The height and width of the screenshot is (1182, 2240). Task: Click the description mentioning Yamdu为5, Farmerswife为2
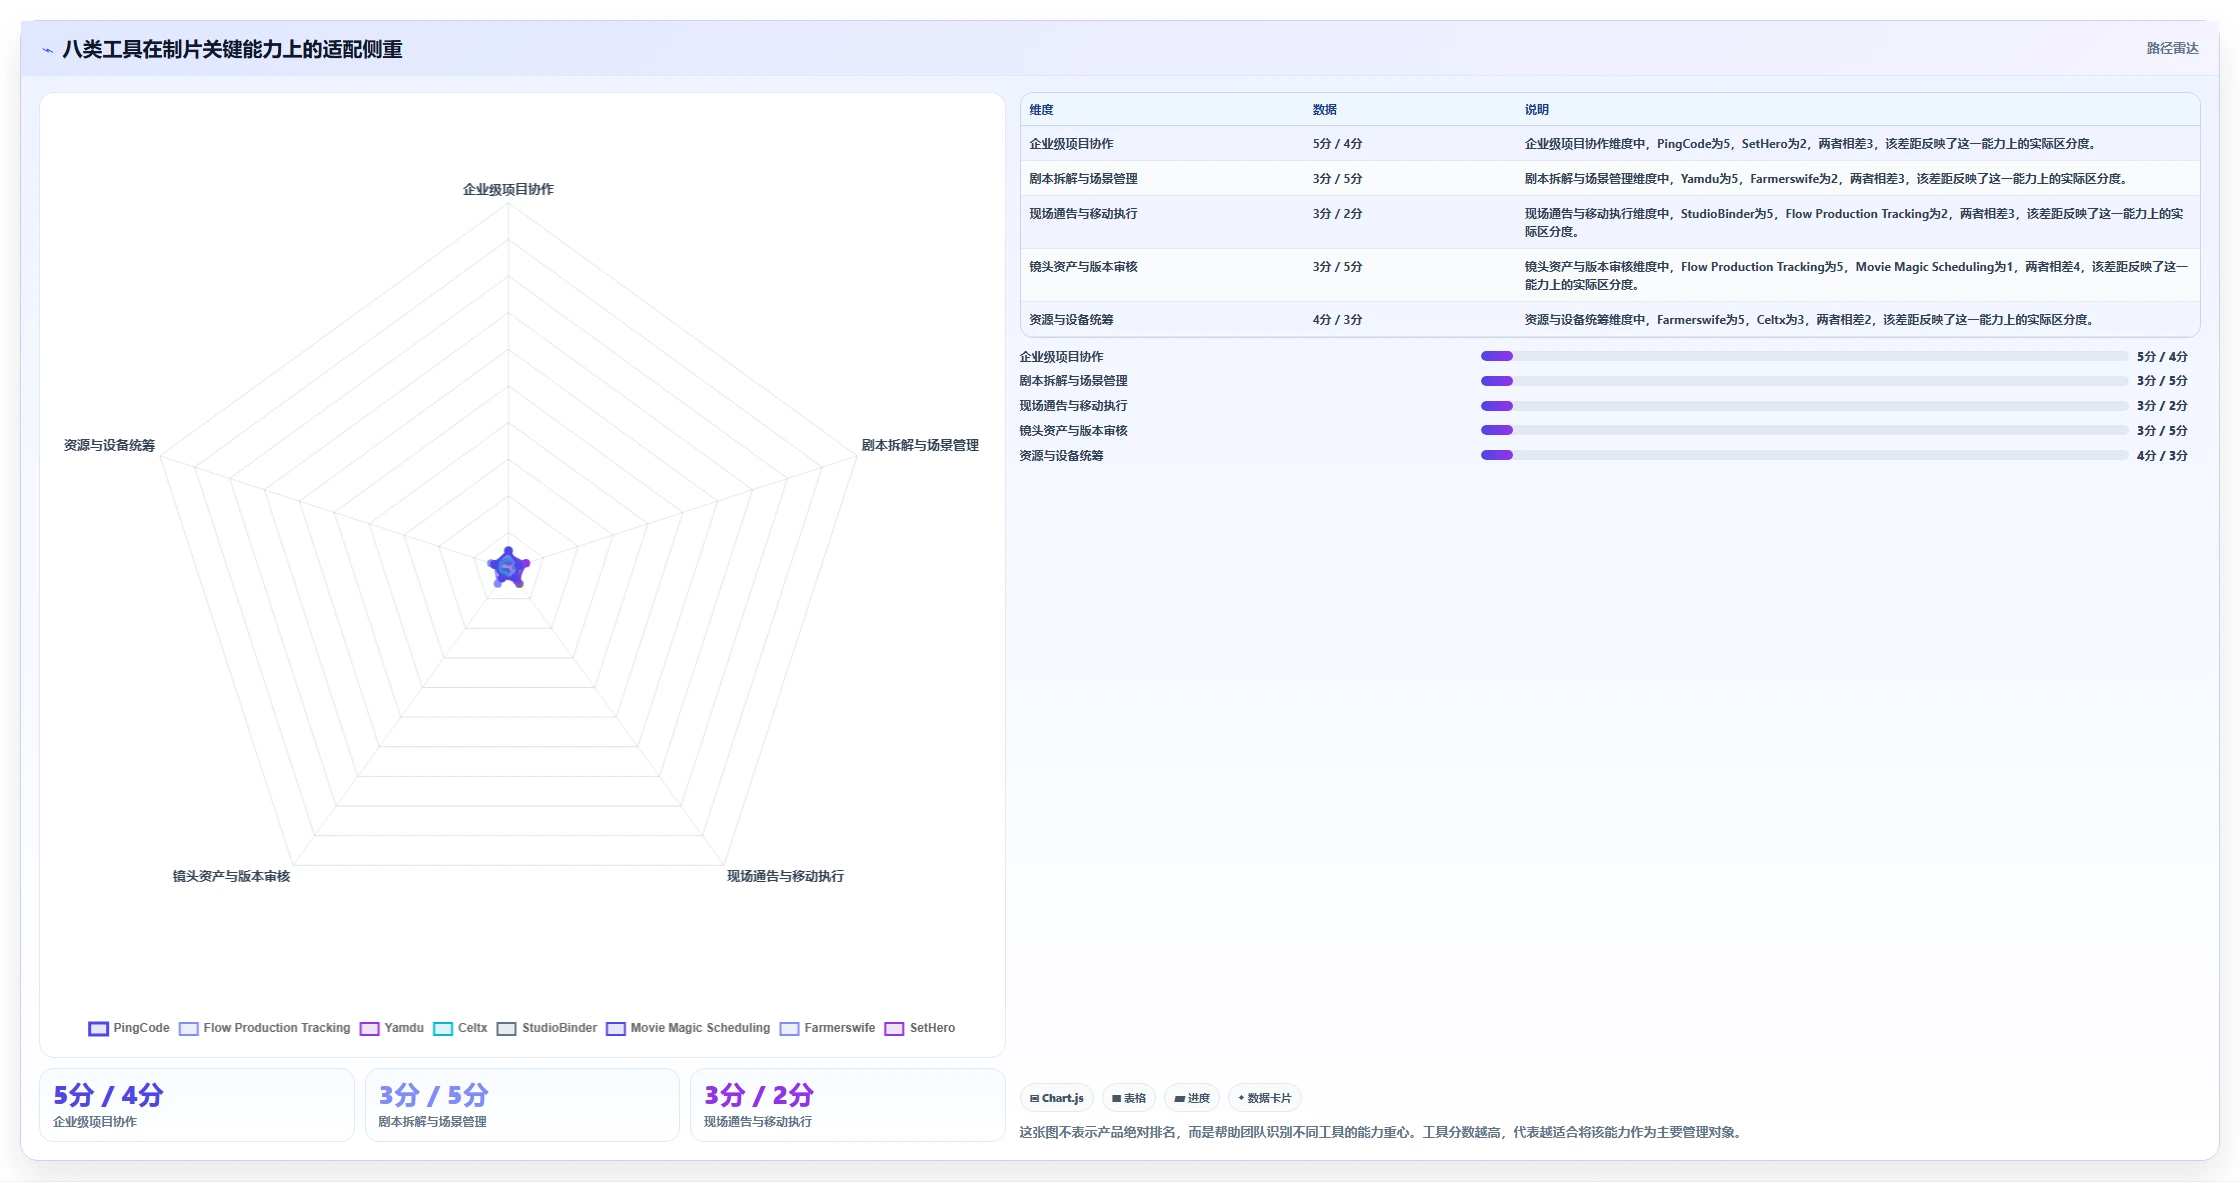tap(1826, 179)
